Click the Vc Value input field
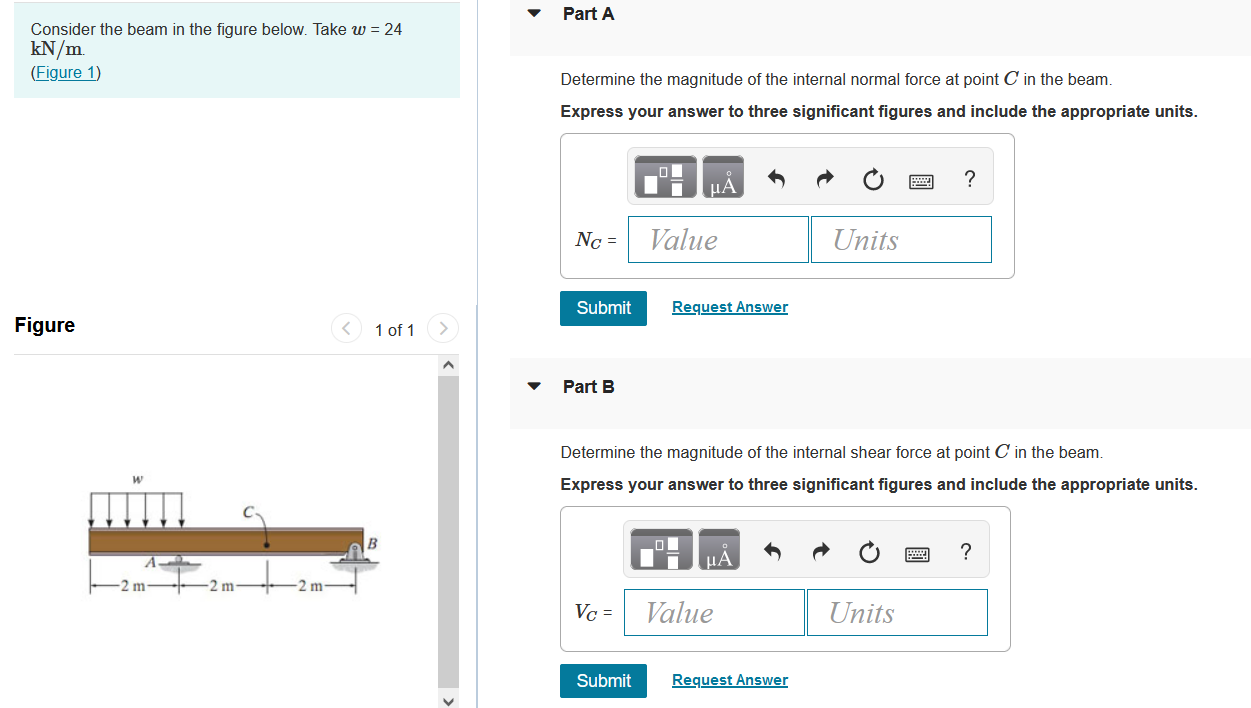This screenshot has height=708, width=1251. pyautogui.click(x=714, y=613)
